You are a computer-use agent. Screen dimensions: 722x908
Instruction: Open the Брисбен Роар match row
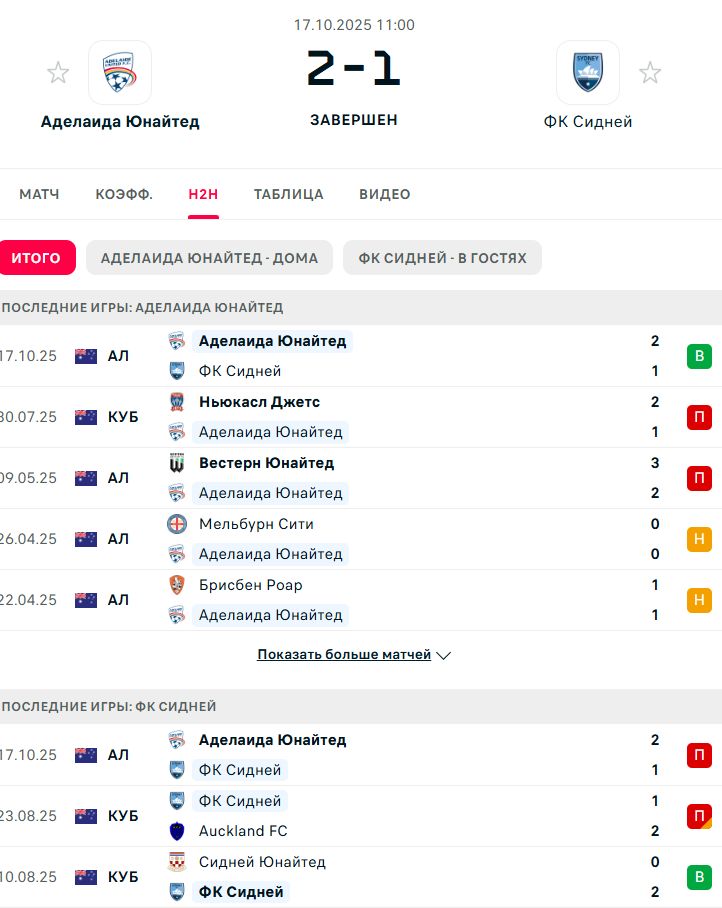pyautogui.click(x=361, y=600)
